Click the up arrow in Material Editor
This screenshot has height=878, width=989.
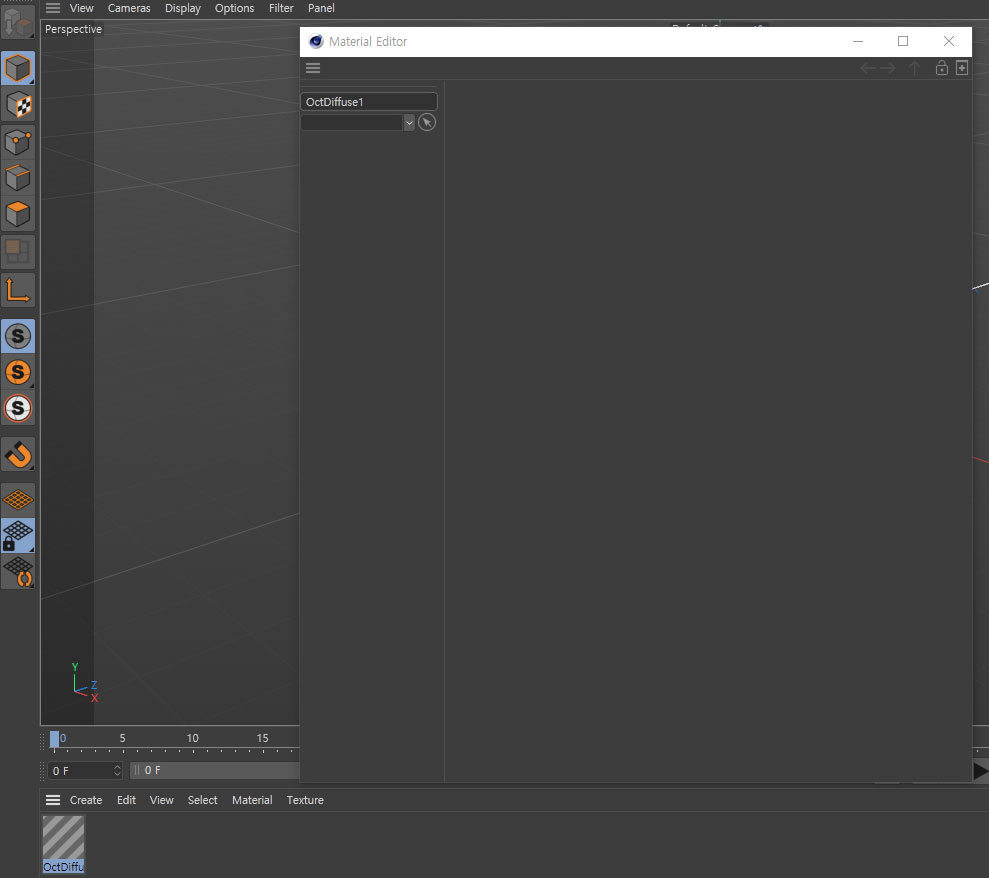point(914,68)
